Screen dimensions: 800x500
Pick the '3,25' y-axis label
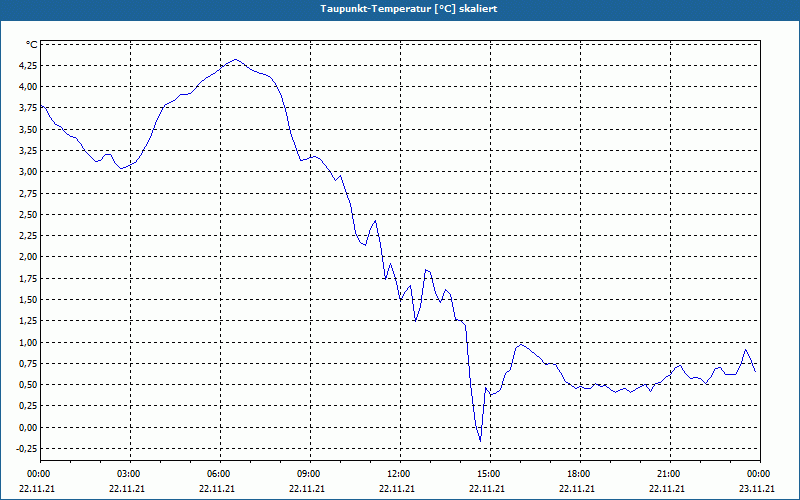pos(28,151)
